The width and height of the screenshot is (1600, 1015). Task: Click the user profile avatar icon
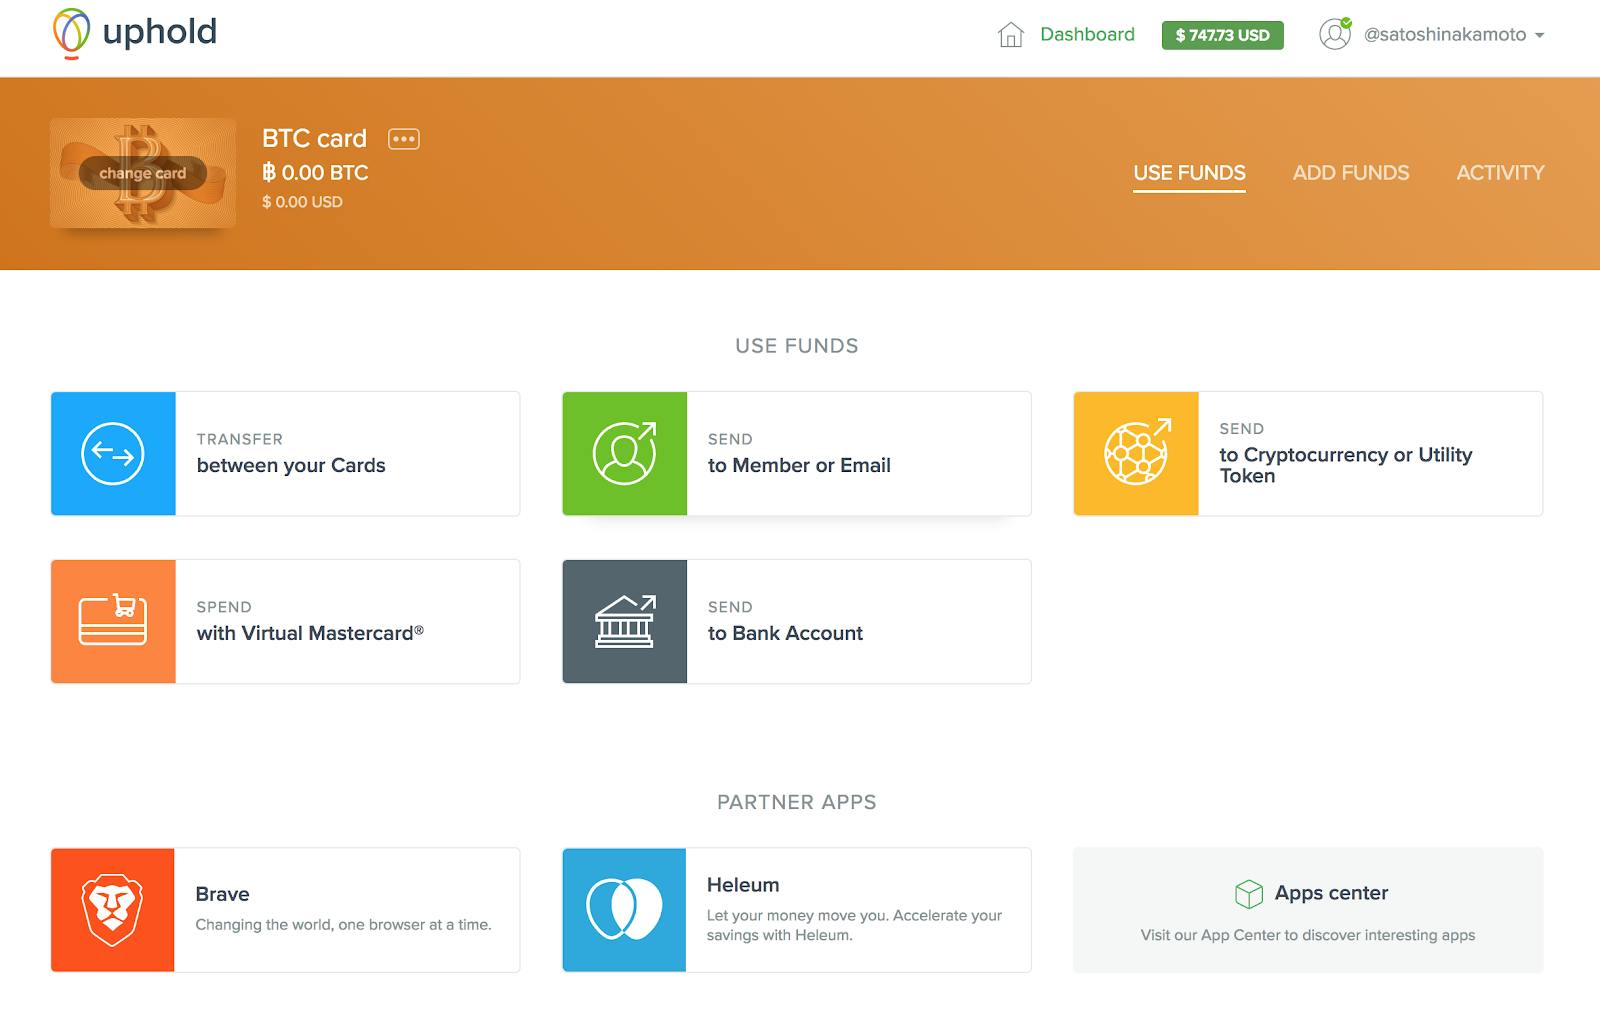coord(1335,34)
